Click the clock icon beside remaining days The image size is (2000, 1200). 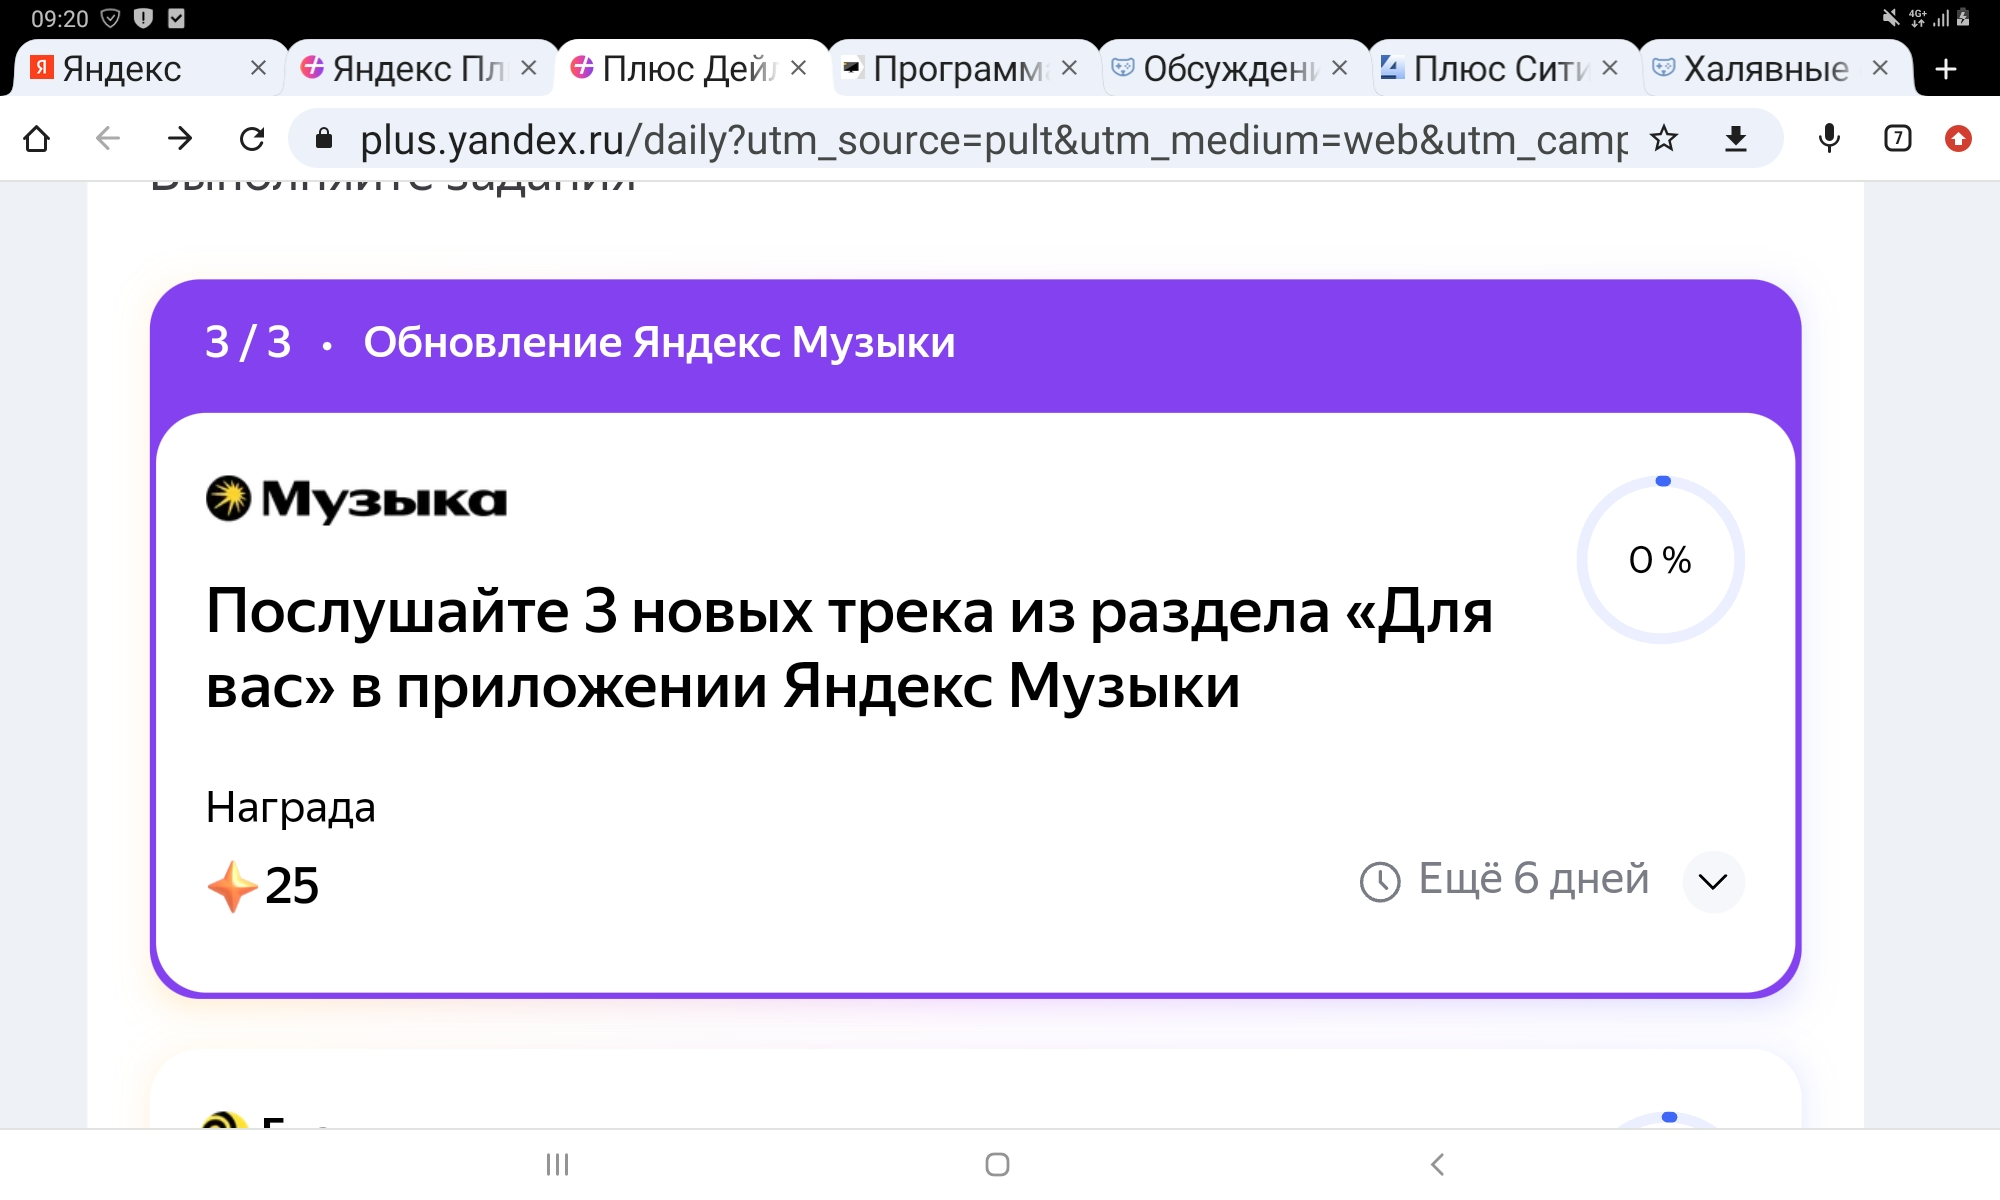pyautogui.click(x=1380, y=881)
